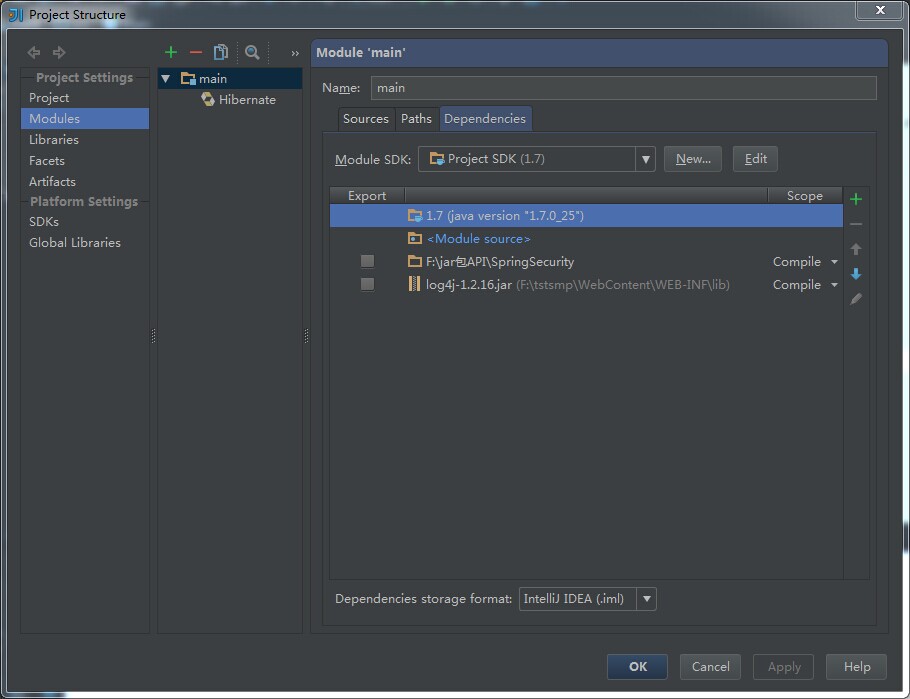Confirm with the OK button

[x=637, y=666]
